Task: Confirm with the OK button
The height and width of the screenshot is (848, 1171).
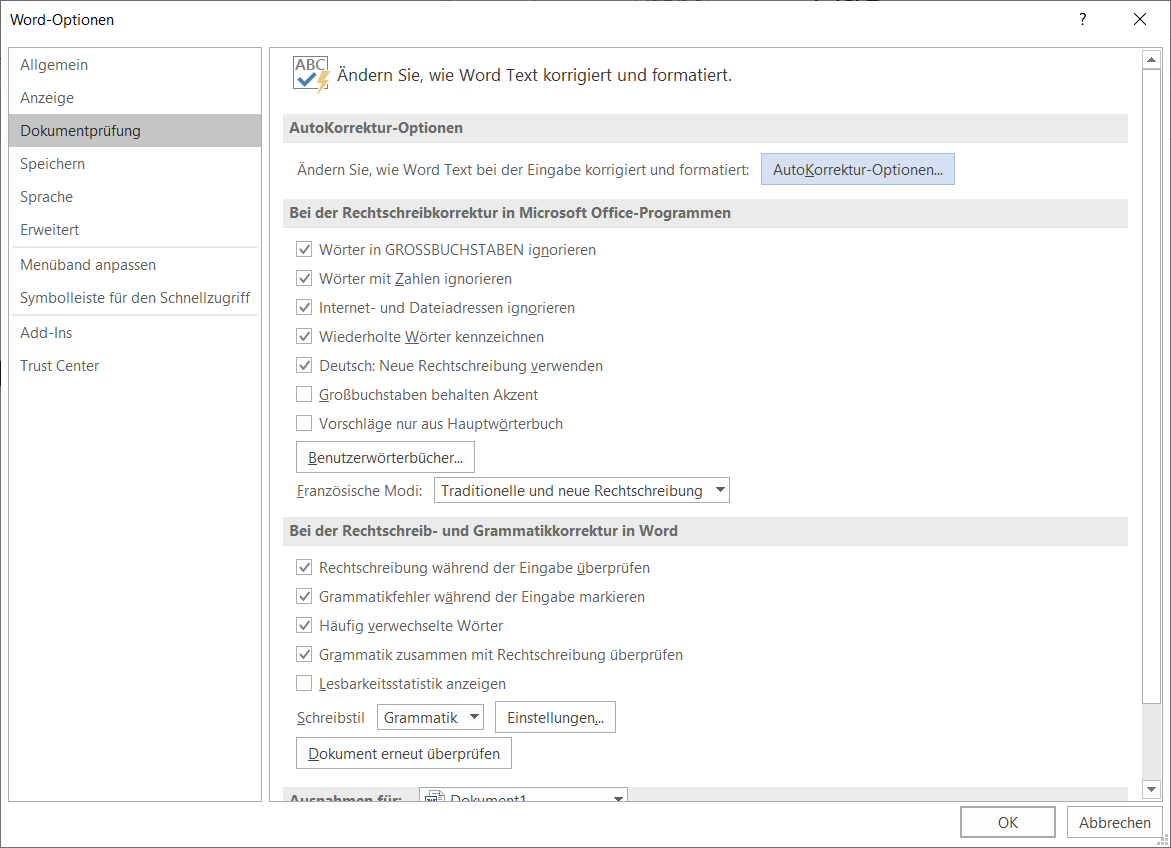Action: click(1007, 822)
